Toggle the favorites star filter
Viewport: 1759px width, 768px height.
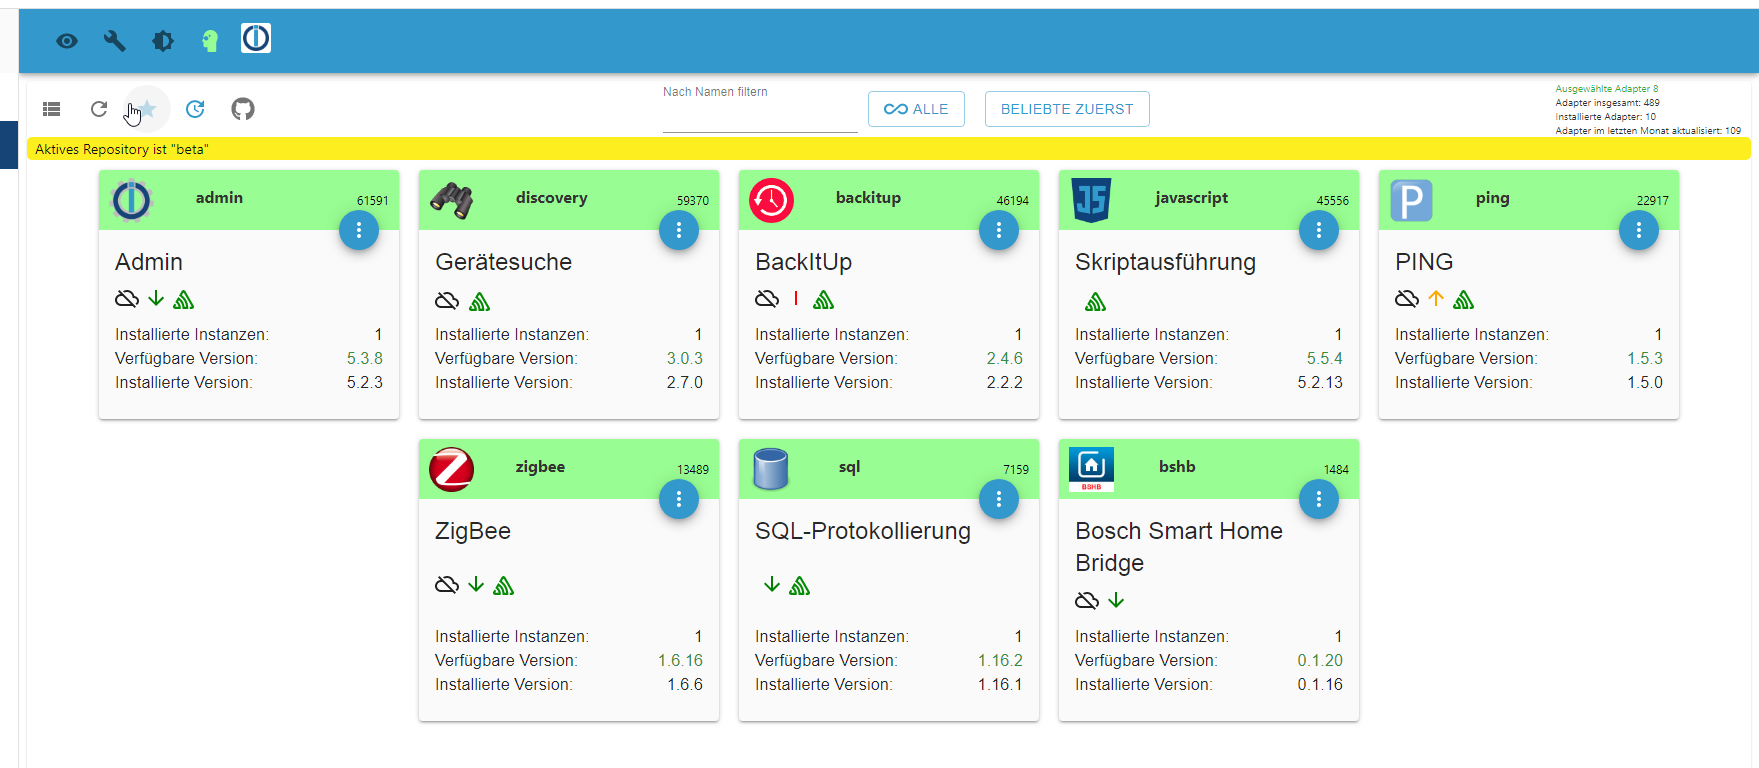(x=147, y=109)
